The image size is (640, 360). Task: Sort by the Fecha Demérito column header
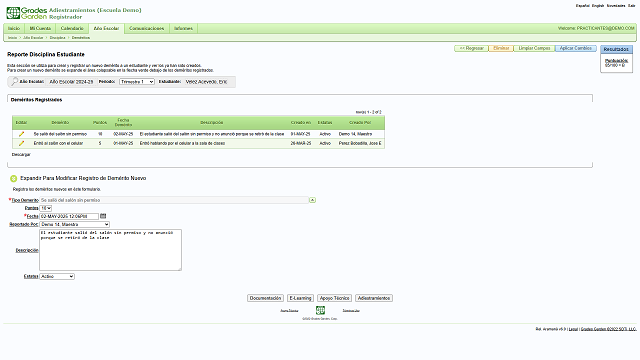pos(123,122)
